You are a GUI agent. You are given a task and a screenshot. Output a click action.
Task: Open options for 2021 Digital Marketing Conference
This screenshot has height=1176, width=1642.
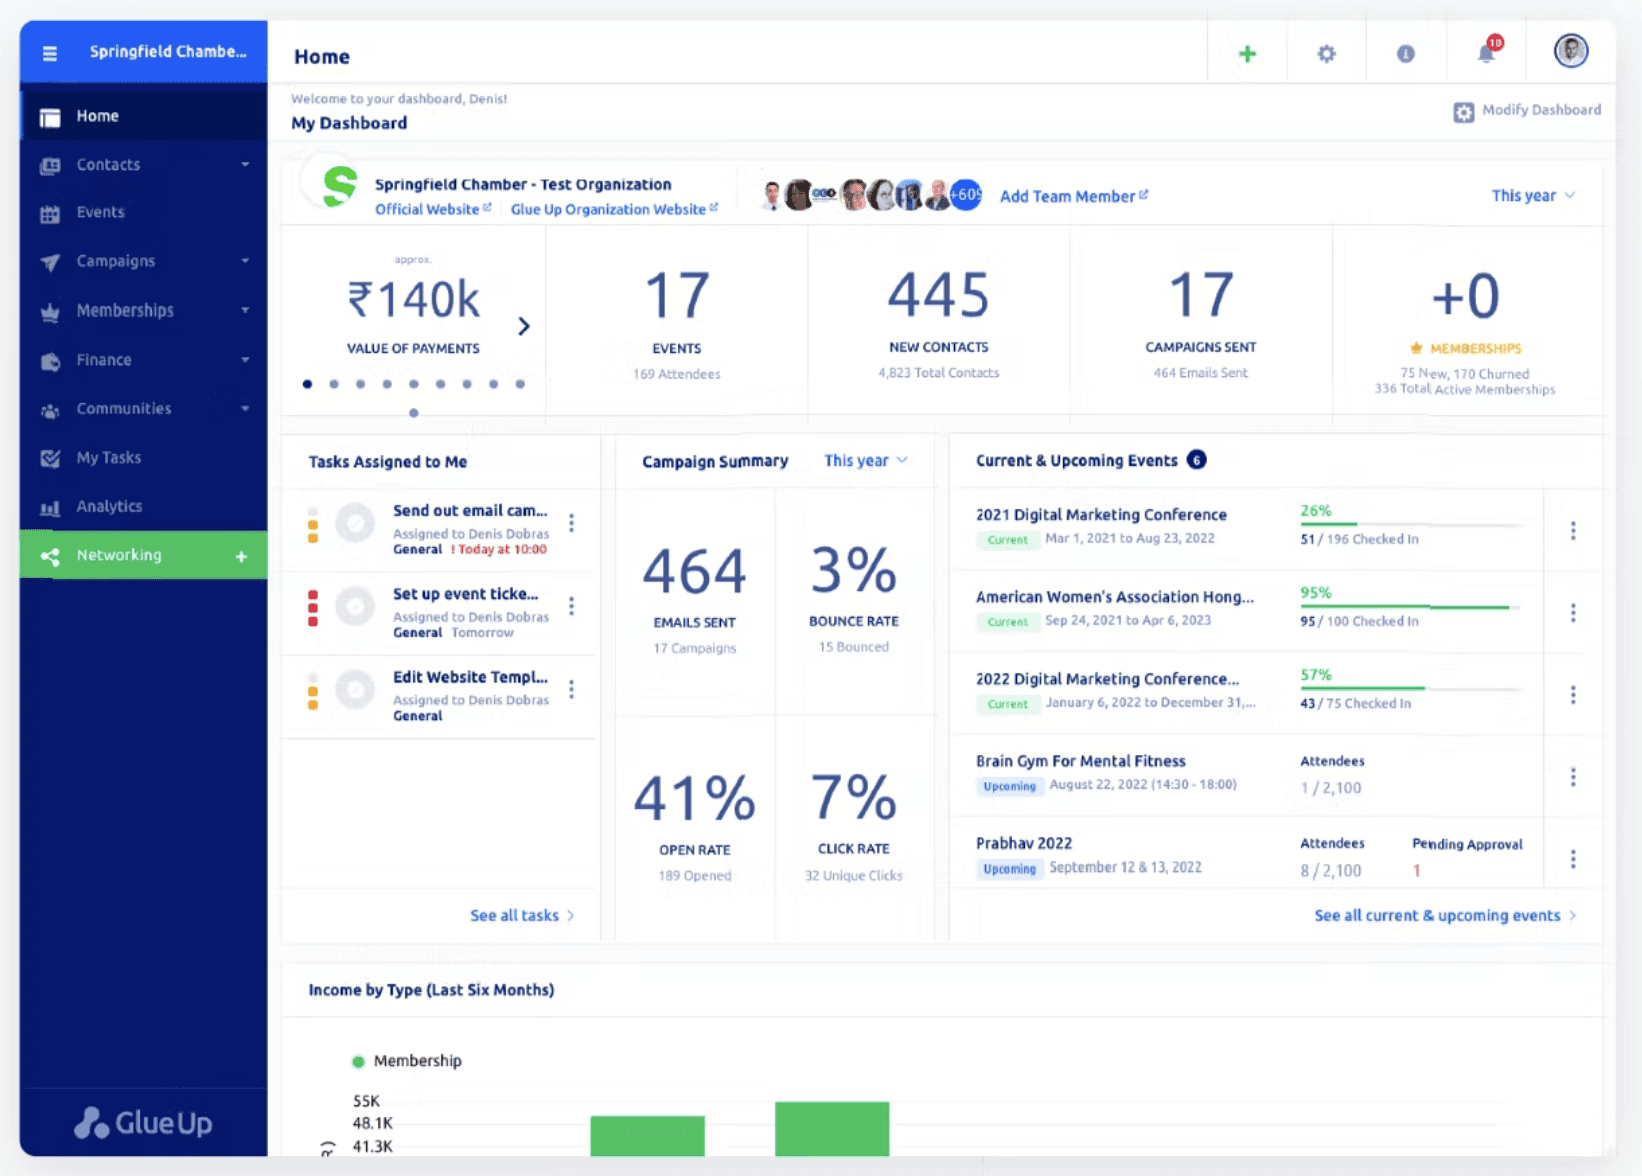pyautogui.click(x=1573, y=530)
